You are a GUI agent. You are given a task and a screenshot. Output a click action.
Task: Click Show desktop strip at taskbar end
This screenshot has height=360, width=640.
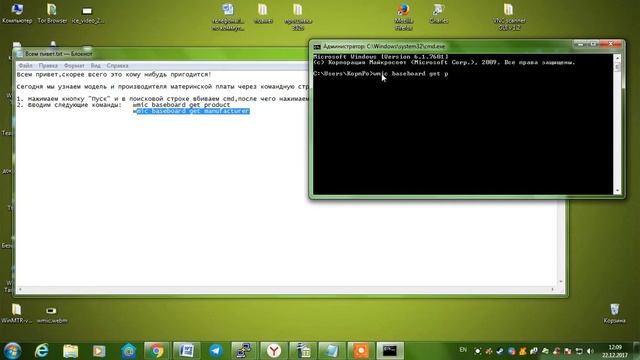[637, 351]
